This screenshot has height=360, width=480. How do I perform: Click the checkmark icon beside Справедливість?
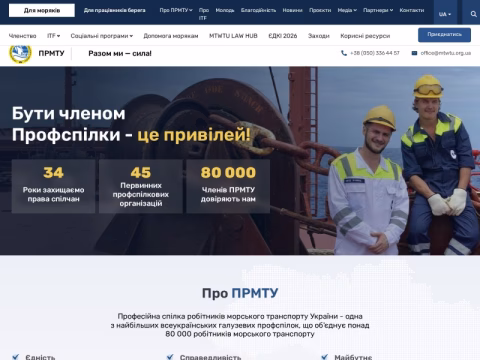[x=170, y=357]
